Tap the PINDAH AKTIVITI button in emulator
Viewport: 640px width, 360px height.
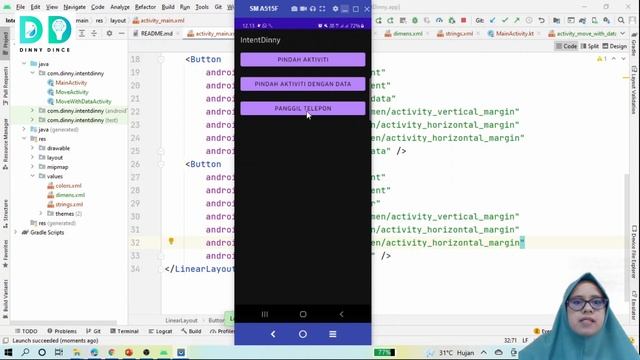(302, 60)
